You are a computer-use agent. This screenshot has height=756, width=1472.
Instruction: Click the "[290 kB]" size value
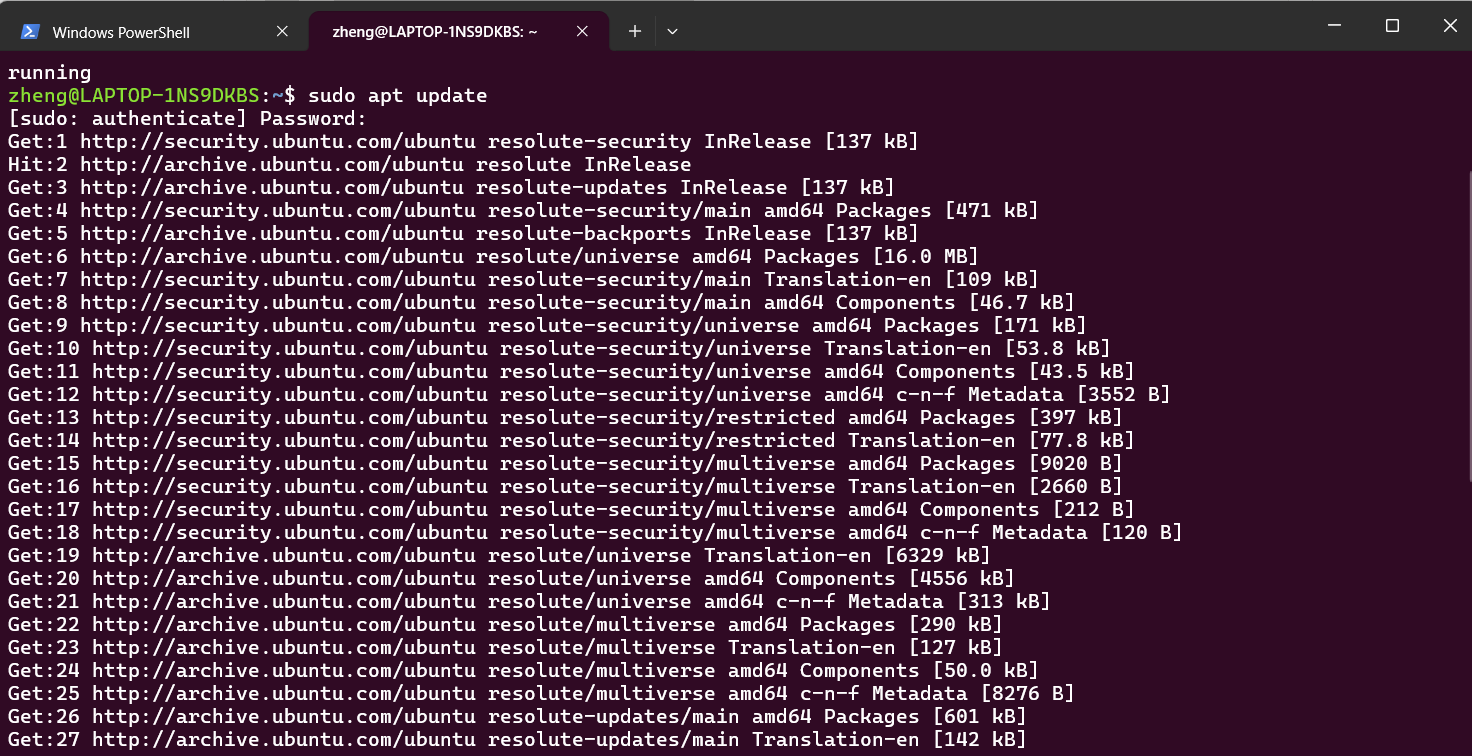(x=955, y=625)
